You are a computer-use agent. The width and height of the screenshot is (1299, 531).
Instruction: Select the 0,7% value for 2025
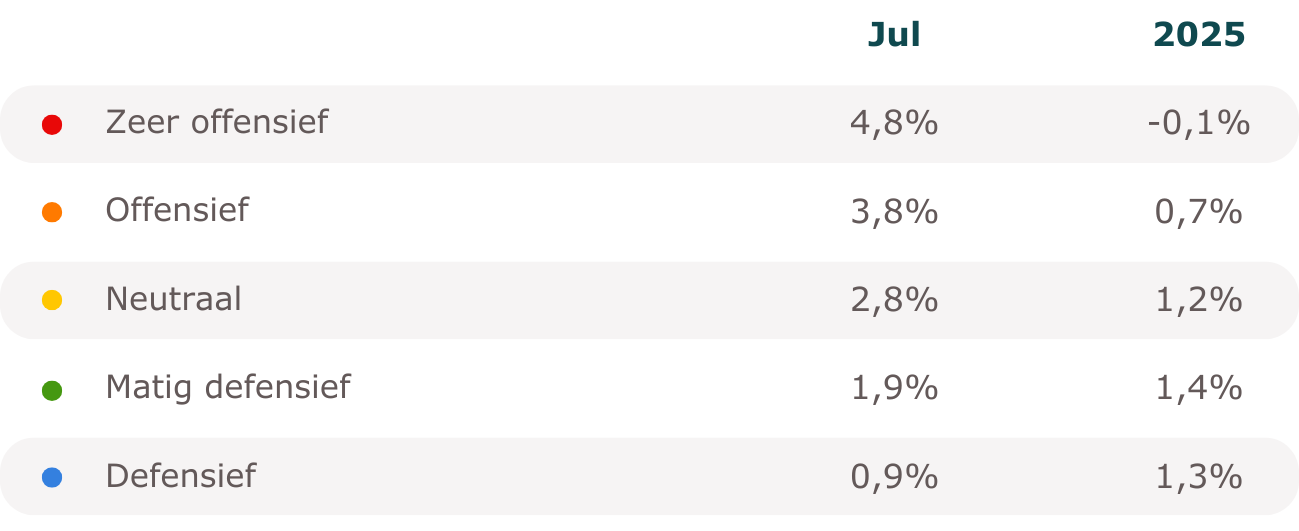click(1199, 211)
